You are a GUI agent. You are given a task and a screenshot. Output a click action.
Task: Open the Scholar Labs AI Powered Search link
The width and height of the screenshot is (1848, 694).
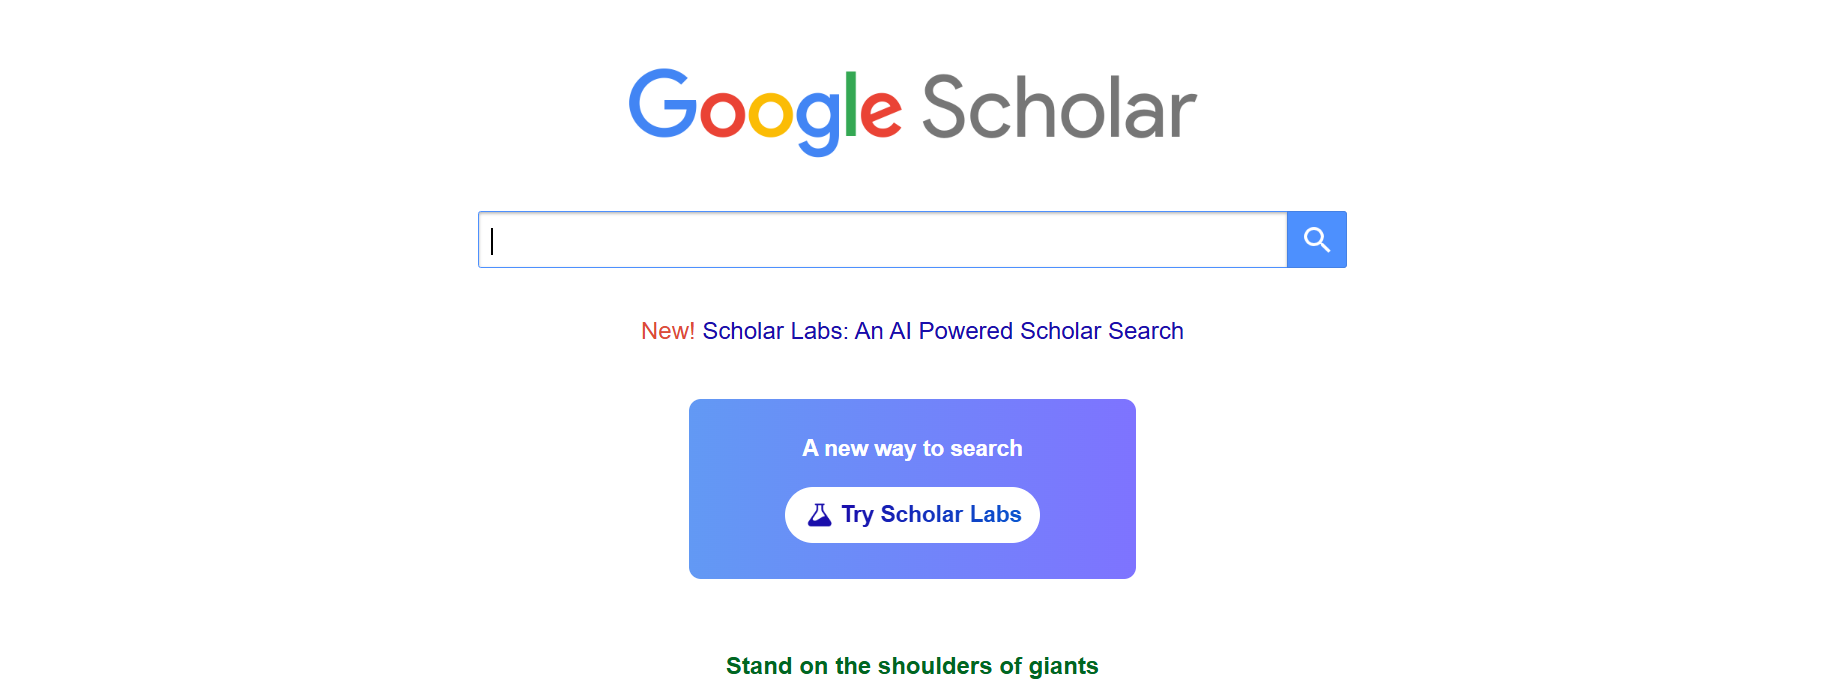pos(942,331)
